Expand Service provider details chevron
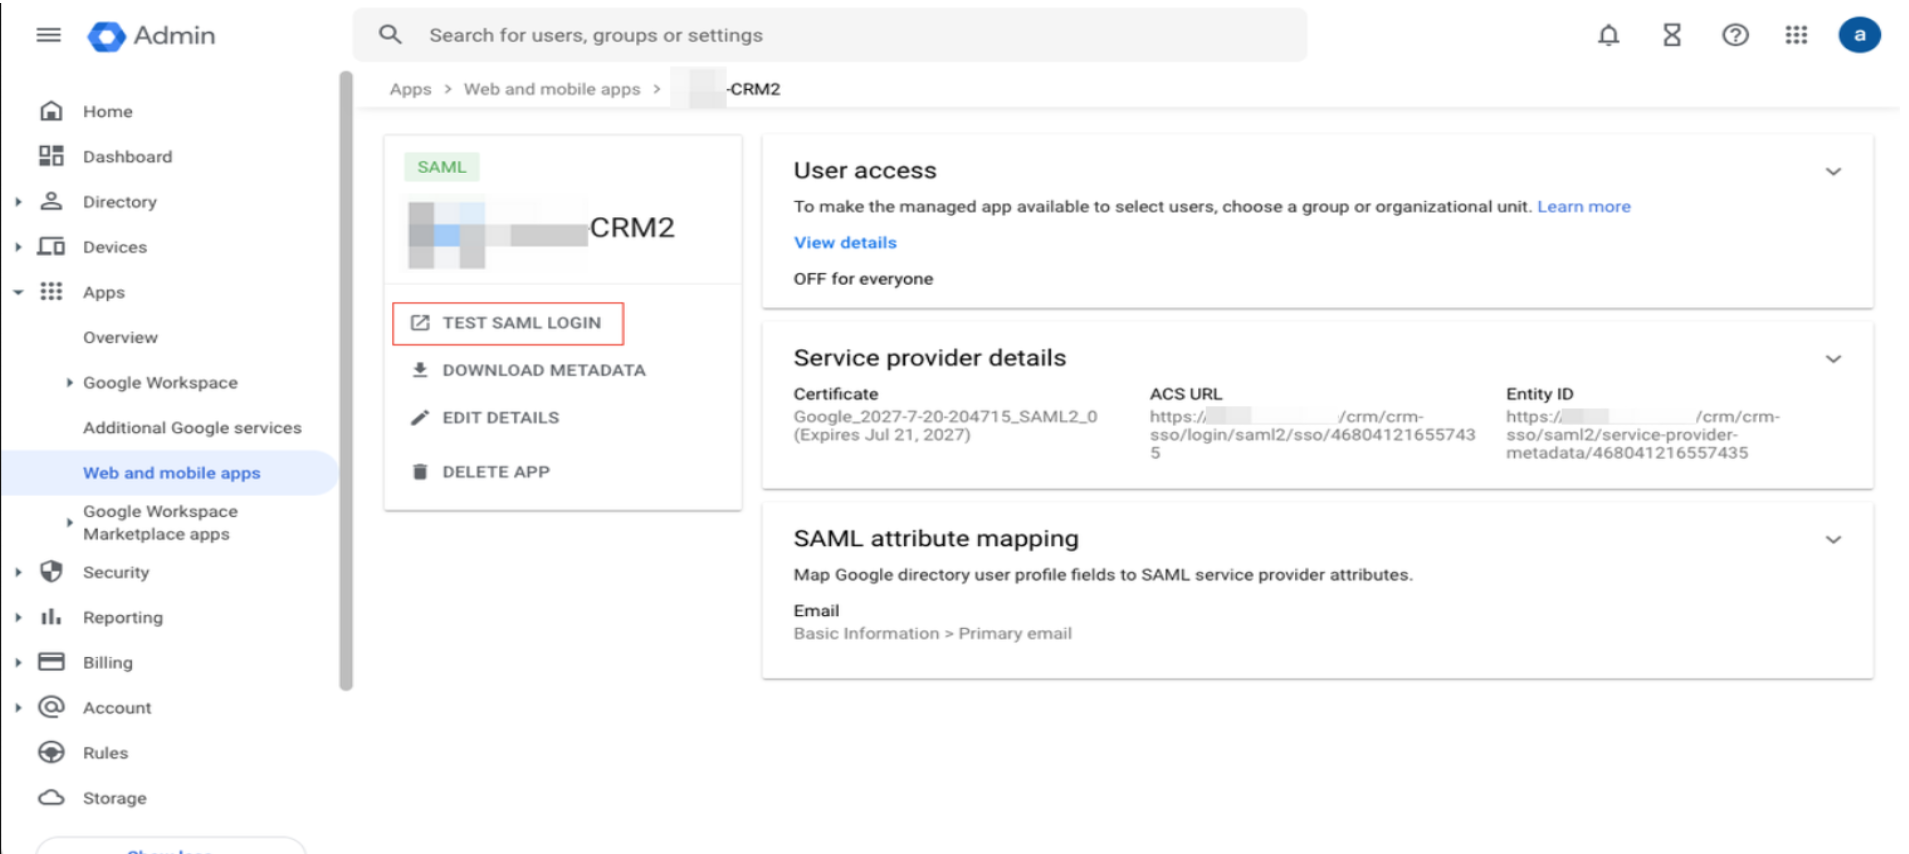 [1833, 359]
